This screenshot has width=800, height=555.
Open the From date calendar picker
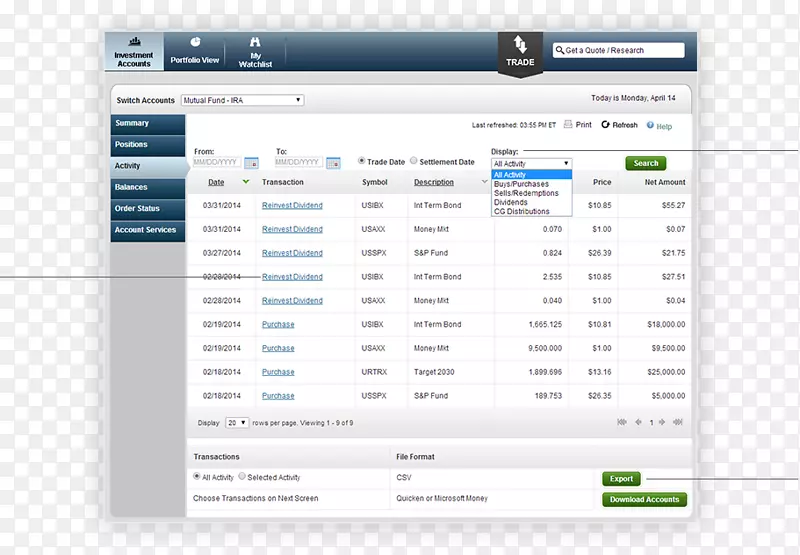pyautogui.click(x=251, y=162)
